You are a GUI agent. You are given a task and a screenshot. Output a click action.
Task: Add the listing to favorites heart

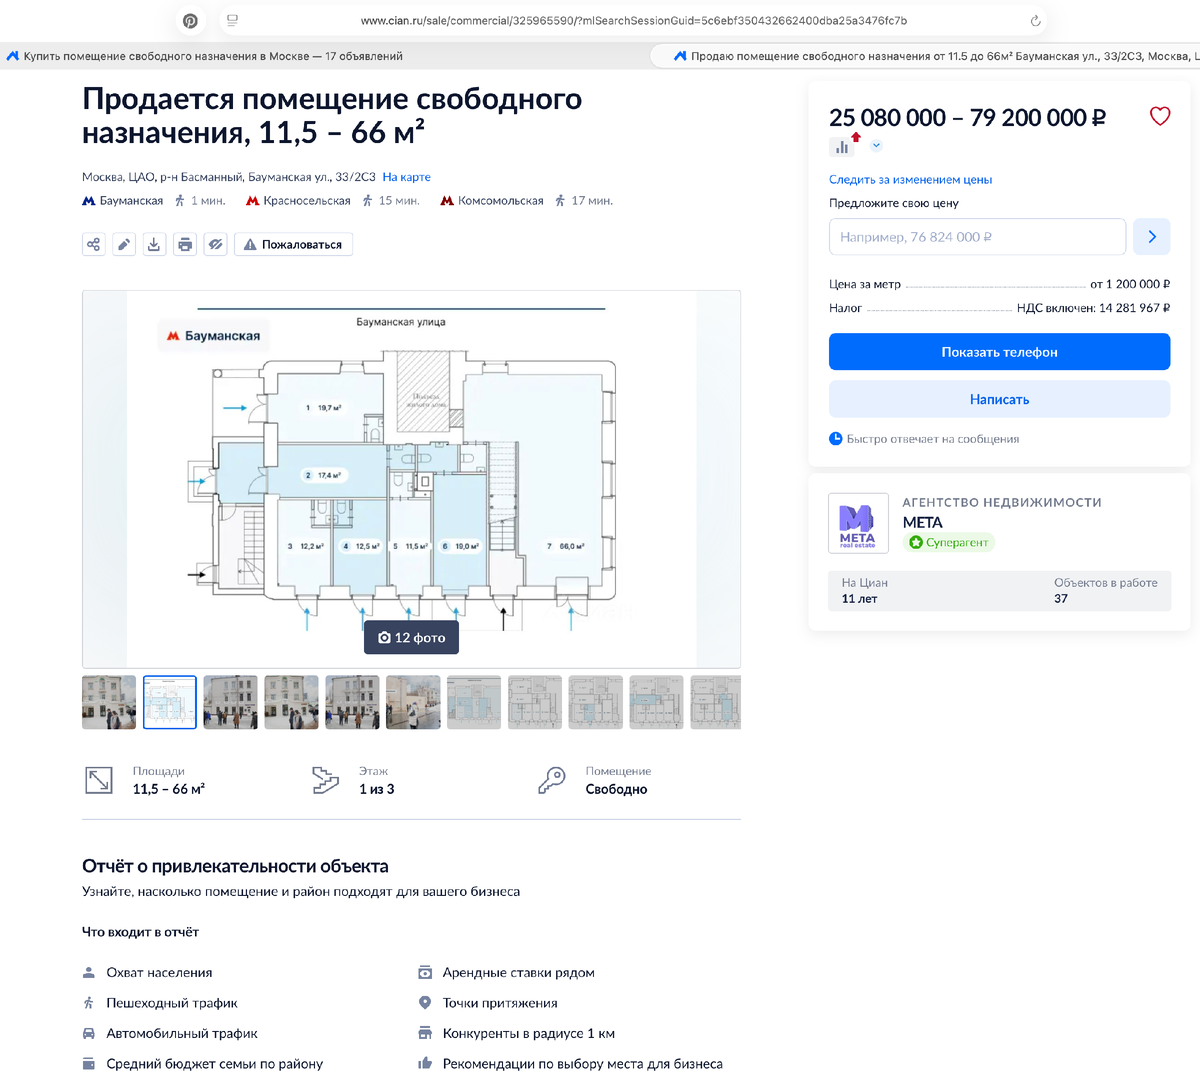click(1160, 116)
